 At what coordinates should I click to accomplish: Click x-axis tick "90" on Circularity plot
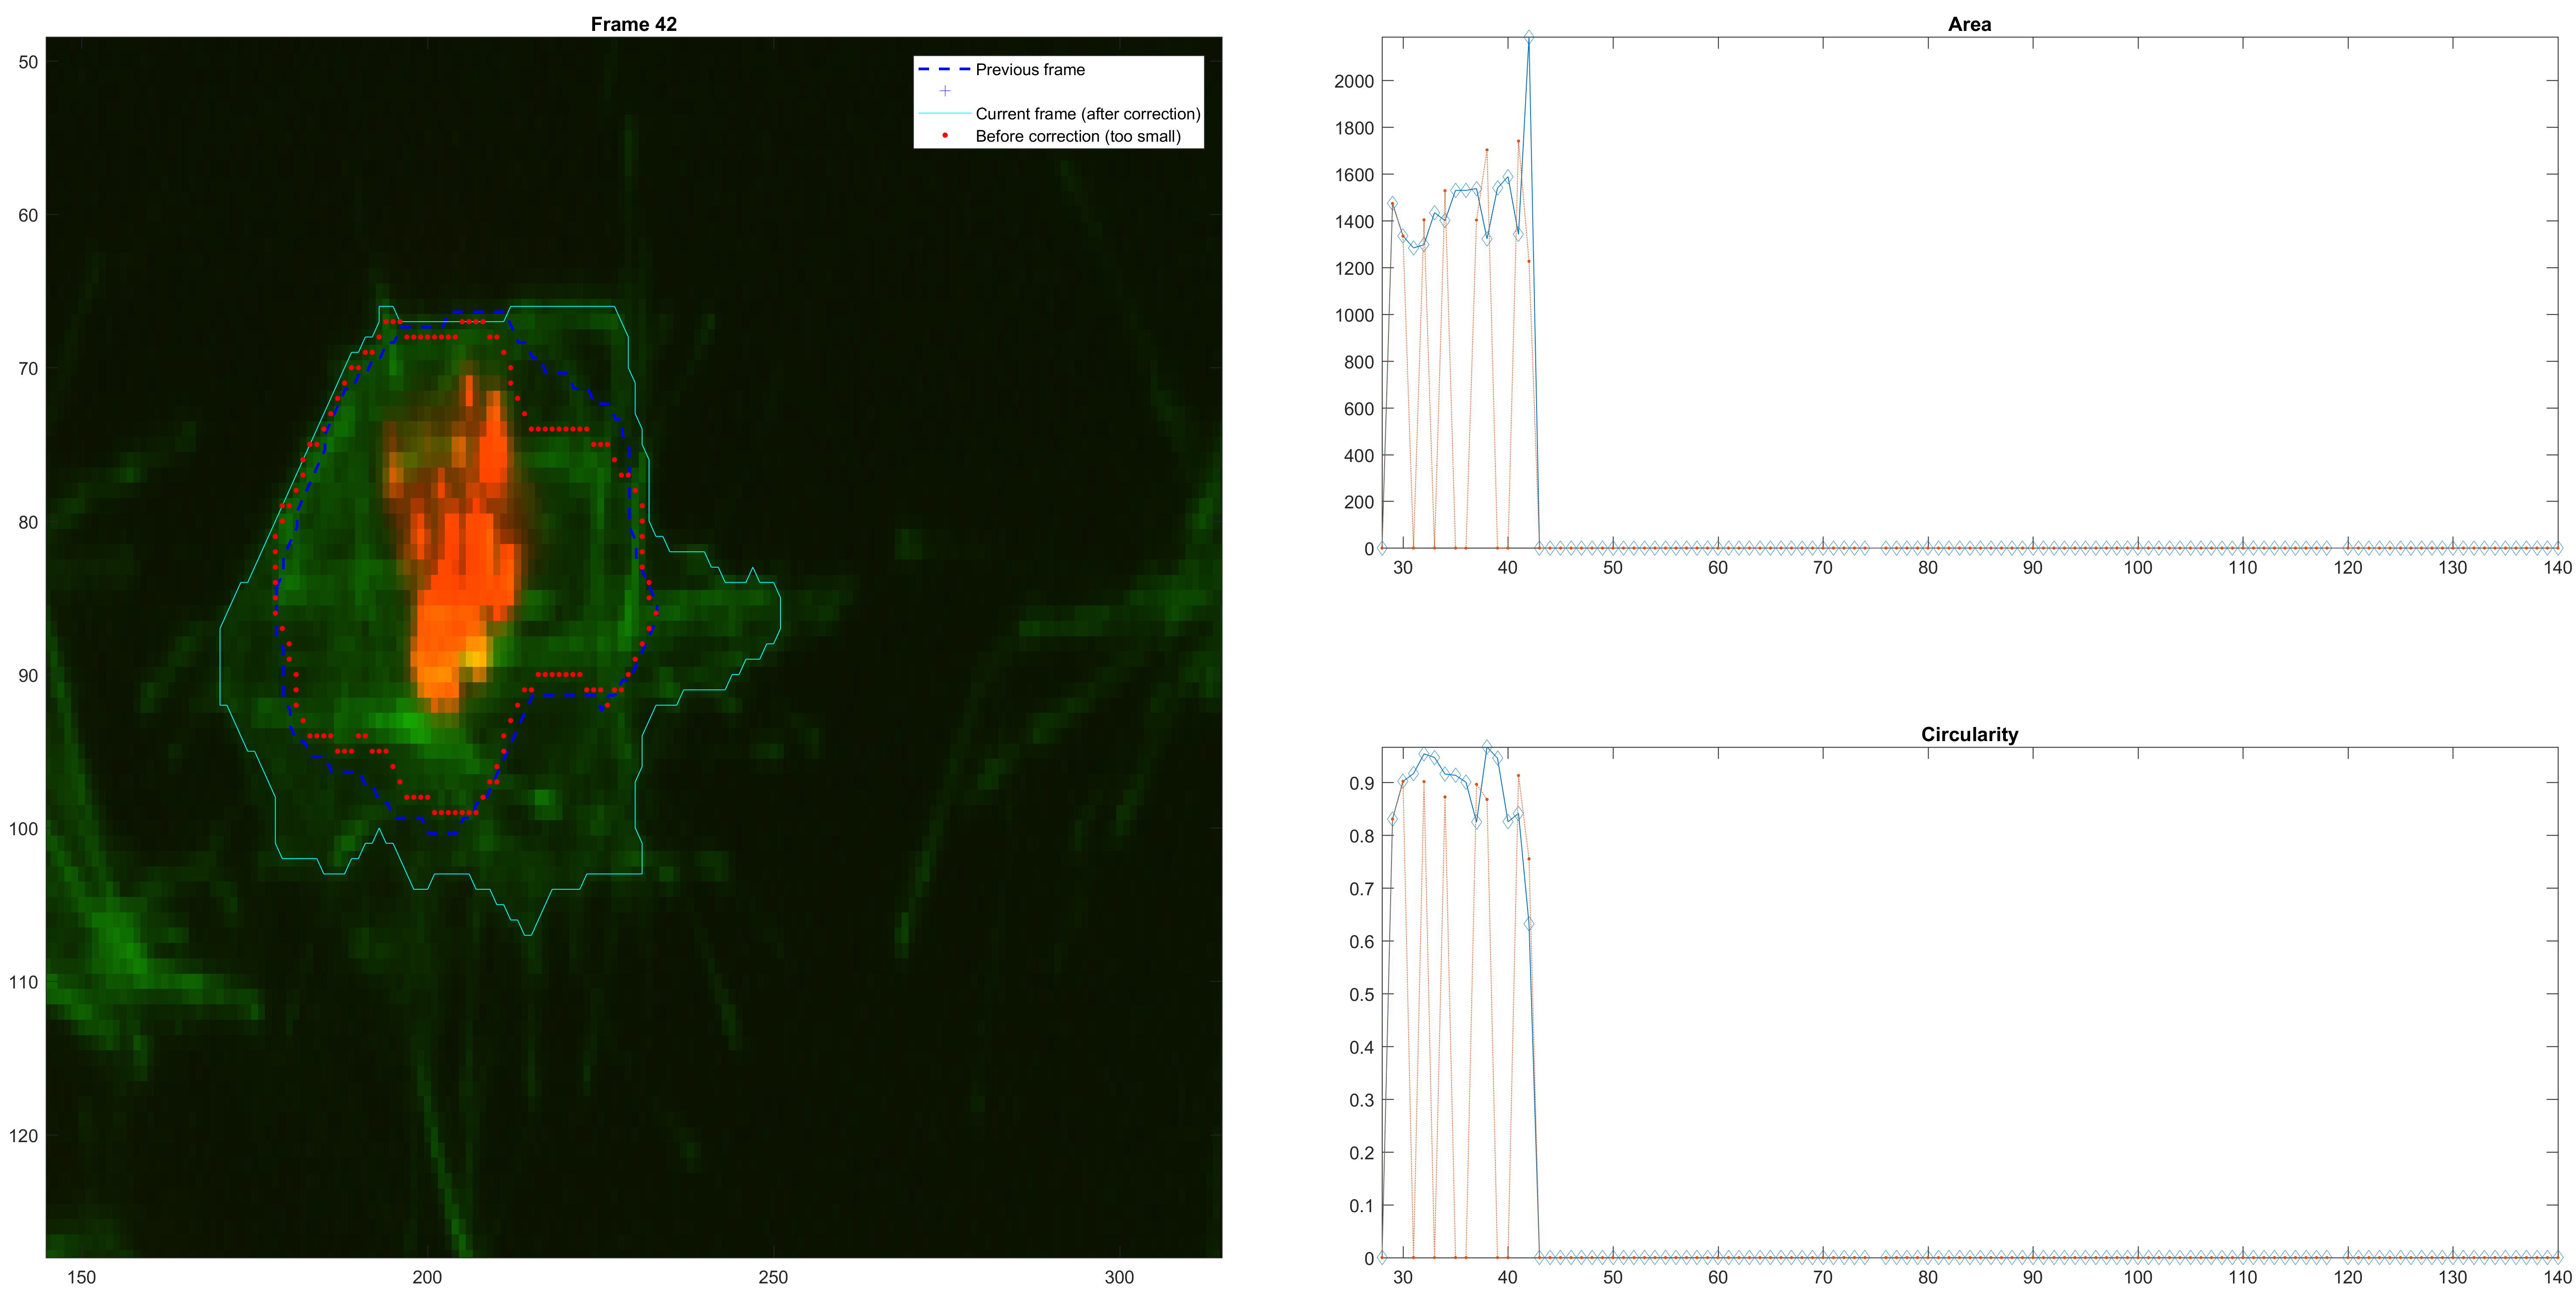(2033, 1277)
